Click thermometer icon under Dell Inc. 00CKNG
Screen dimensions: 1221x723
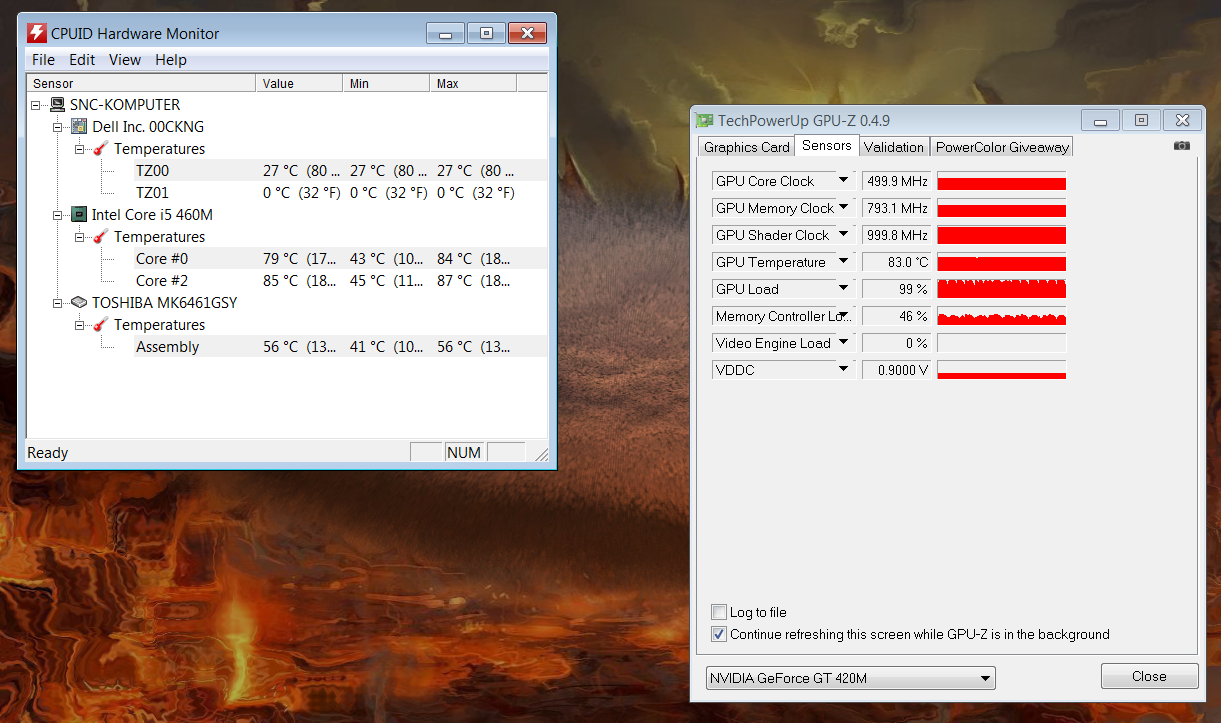[x=101, y=149]
